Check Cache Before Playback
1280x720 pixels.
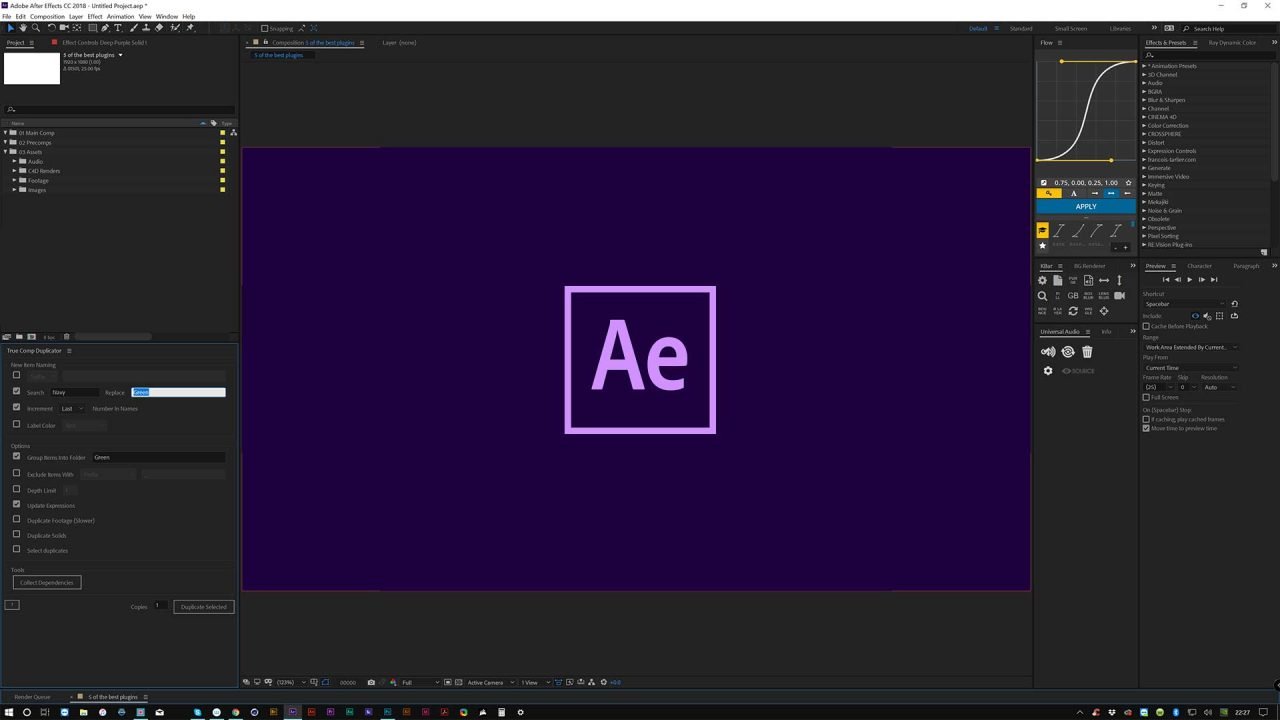(1146, 326)
